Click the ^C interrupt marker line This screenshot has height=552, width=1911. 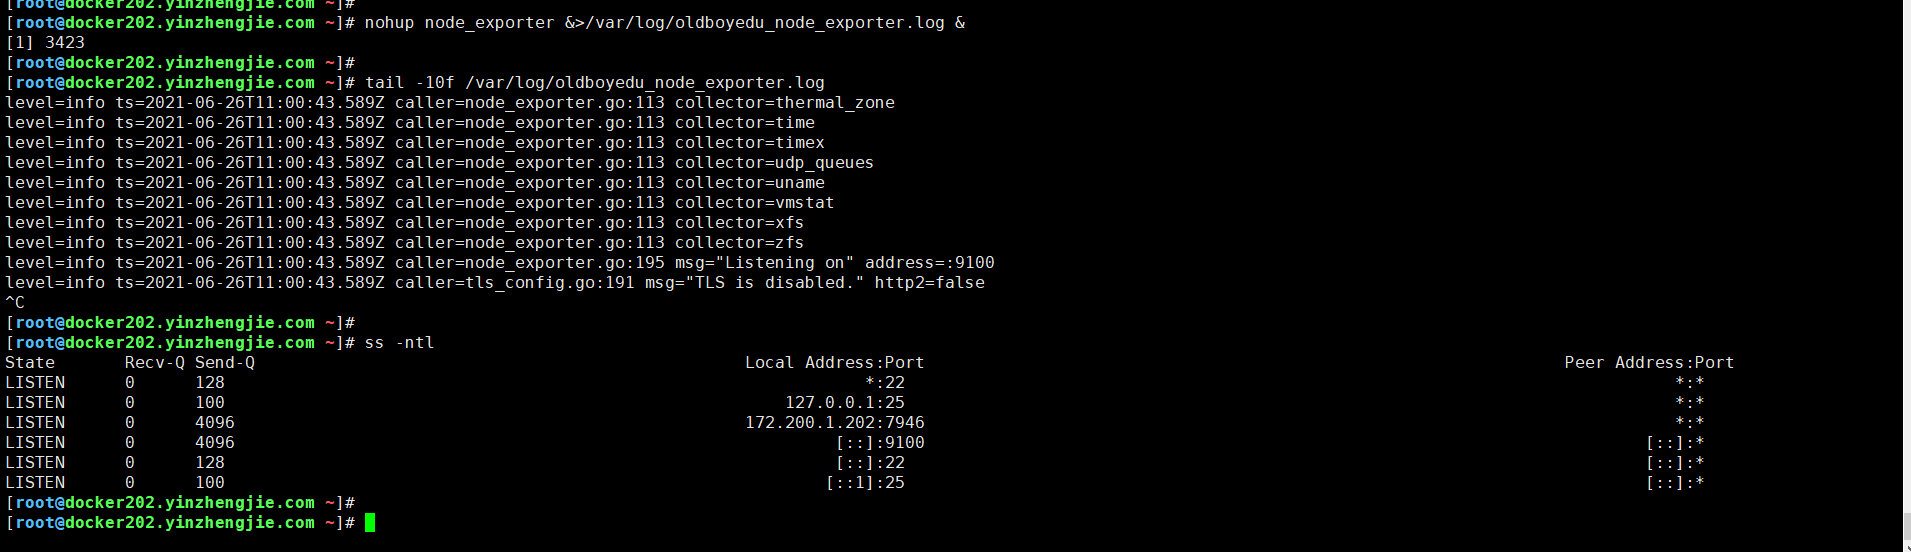15,302
